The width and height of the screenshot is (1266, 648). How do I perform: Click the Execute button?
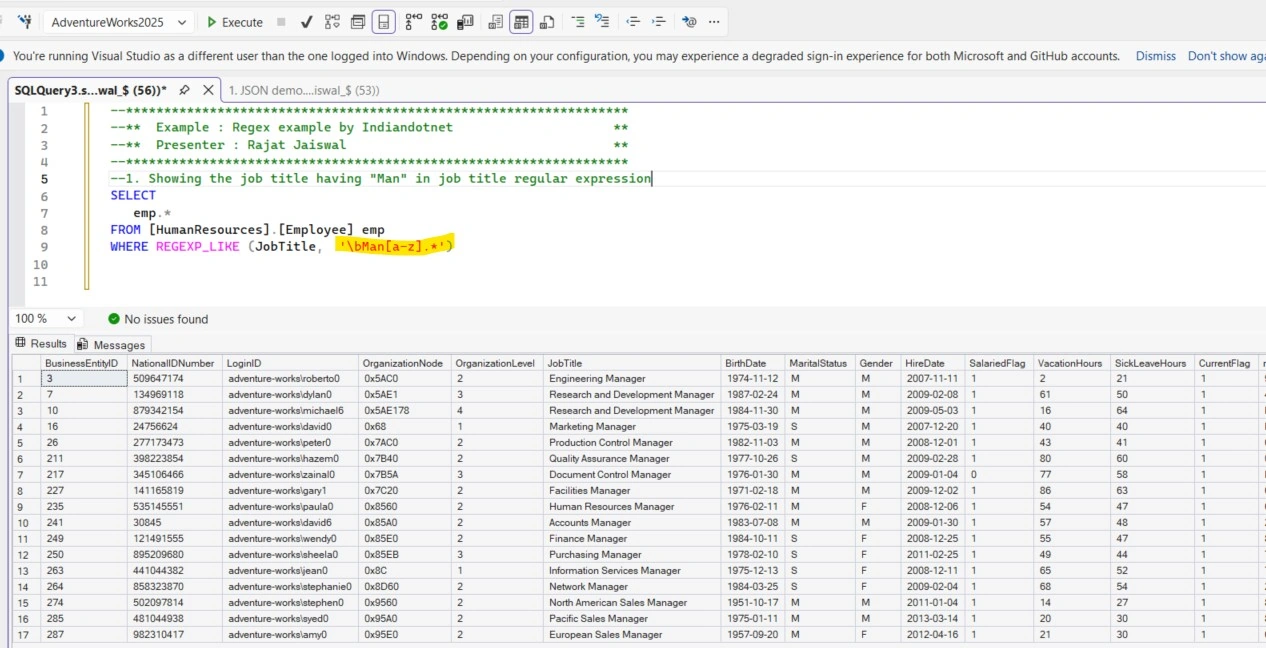(x=235, y=22)
